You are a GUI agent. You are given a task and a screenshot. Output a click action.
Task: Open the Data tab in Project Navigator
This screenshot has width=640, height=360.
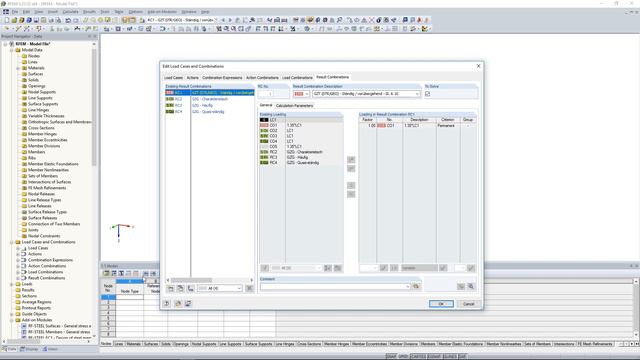(9, 349)
